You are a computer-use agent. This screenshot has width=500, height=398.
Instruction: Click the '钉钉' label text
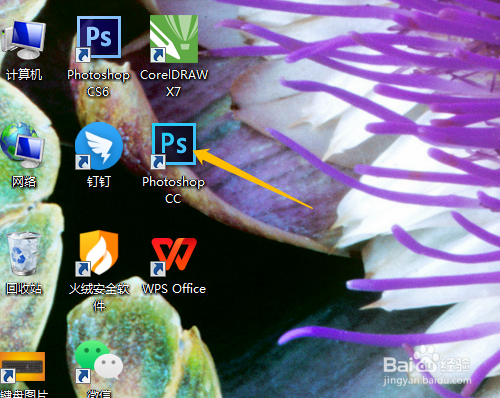pos(99,182)
